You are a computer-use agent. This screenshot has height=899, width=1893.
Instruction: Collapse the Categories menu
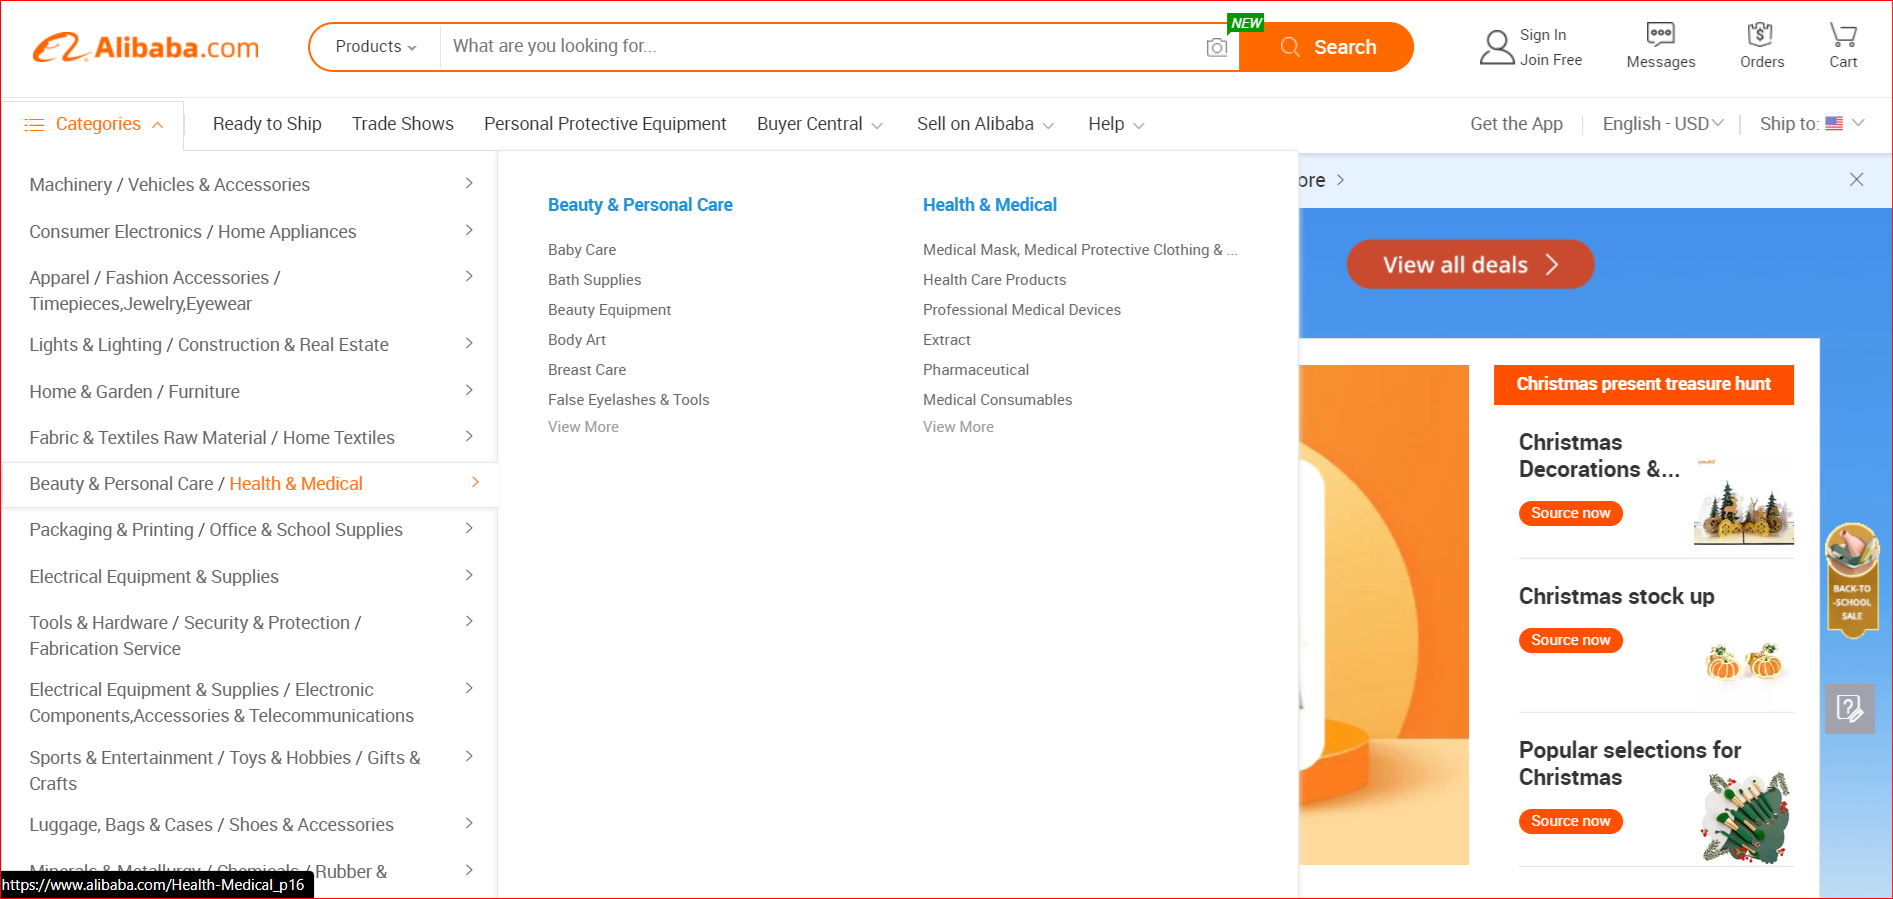click(94, 124)
